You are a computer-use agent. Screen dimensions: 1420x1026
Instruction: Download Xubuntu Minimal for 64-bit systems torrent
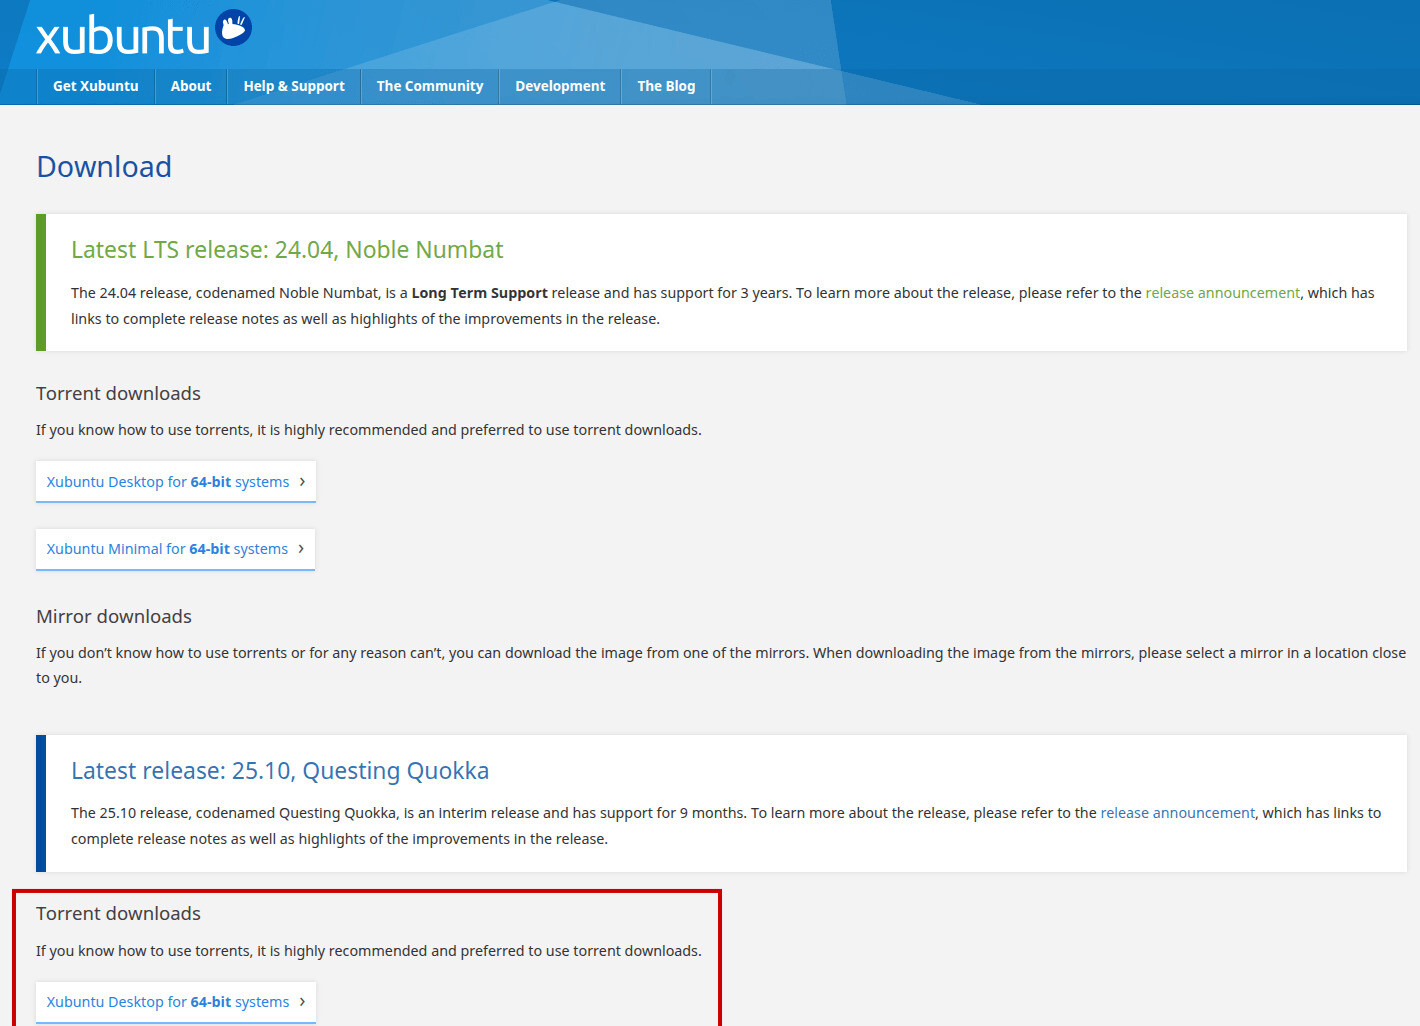click(167, 549)
